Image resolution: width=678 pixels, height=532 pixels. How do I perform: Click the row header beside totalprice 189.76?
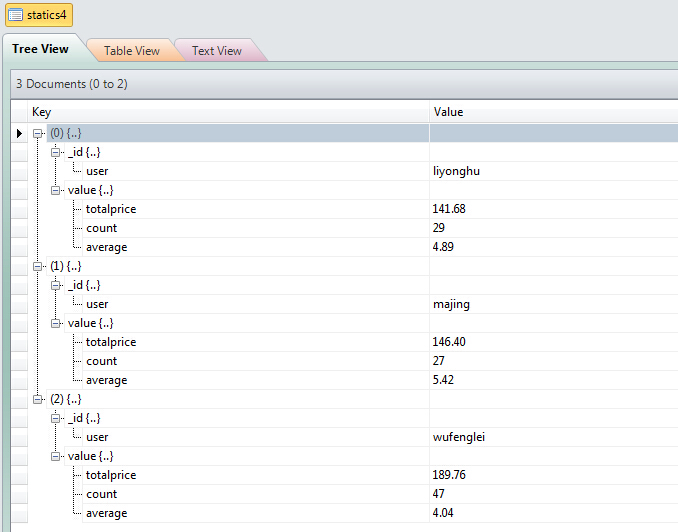(19, 475)
